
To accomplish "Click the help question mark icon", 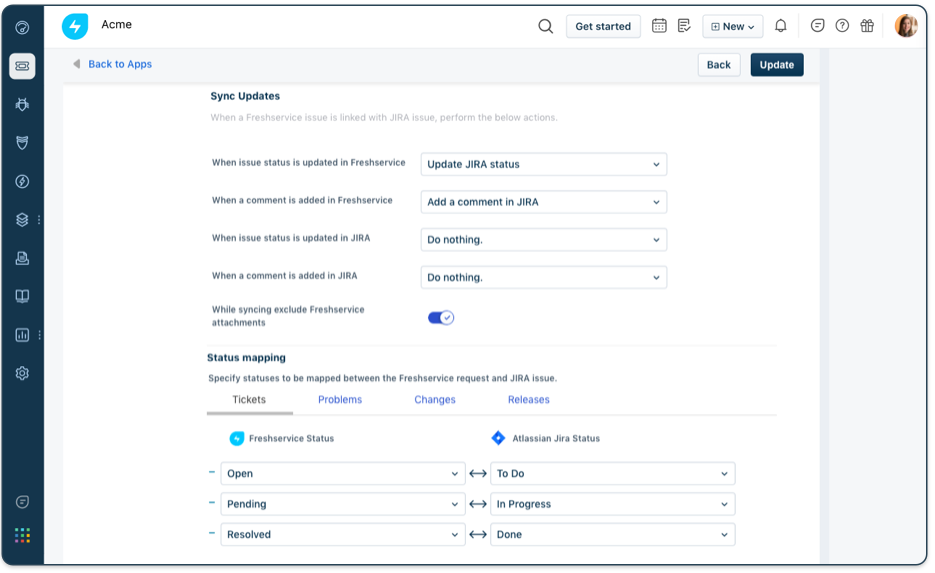I will click(842, 26).
